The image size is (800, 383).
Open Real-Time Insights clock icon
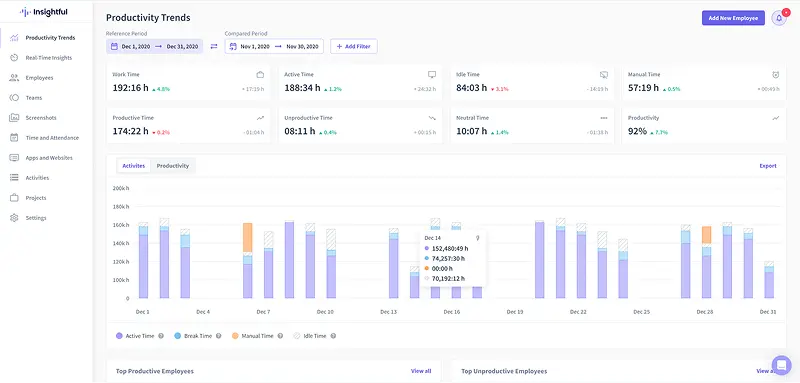[14, 58]
